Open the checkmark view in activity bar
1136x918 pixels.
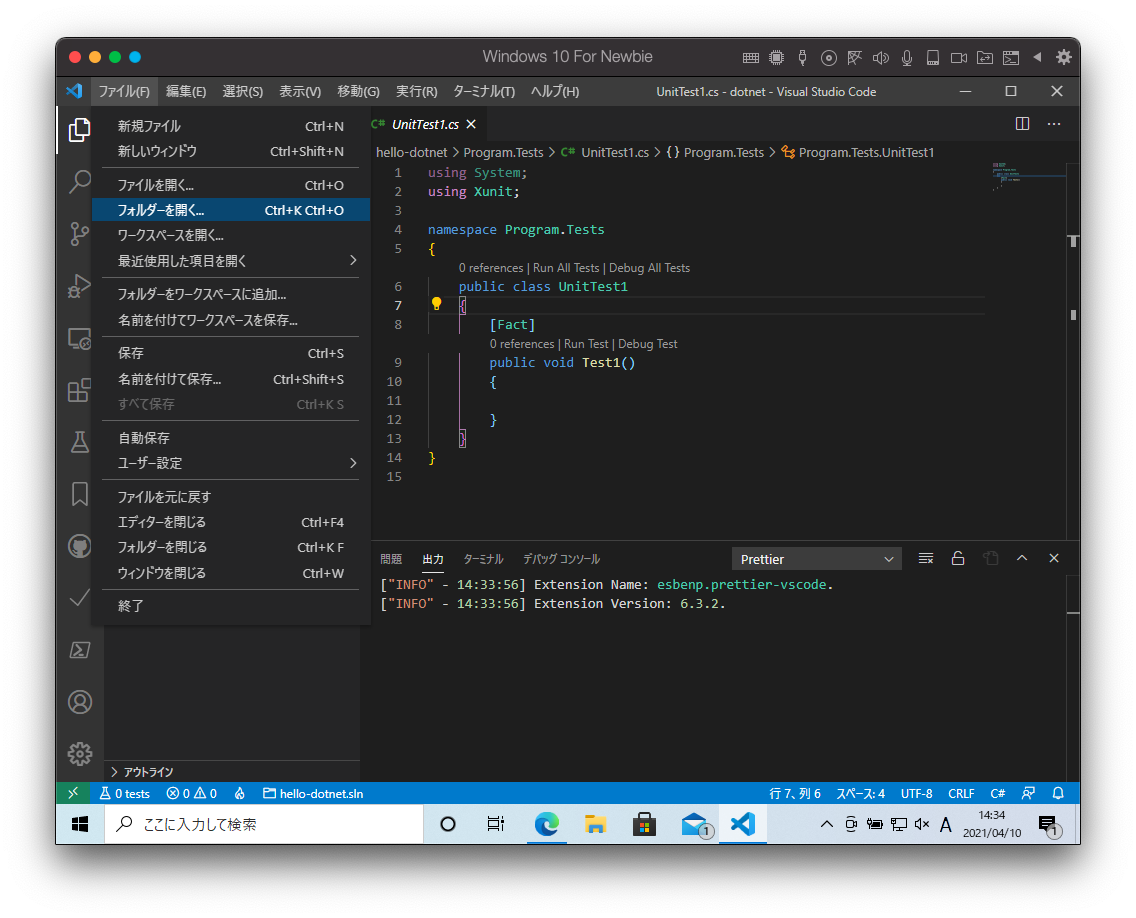(79, 598)
